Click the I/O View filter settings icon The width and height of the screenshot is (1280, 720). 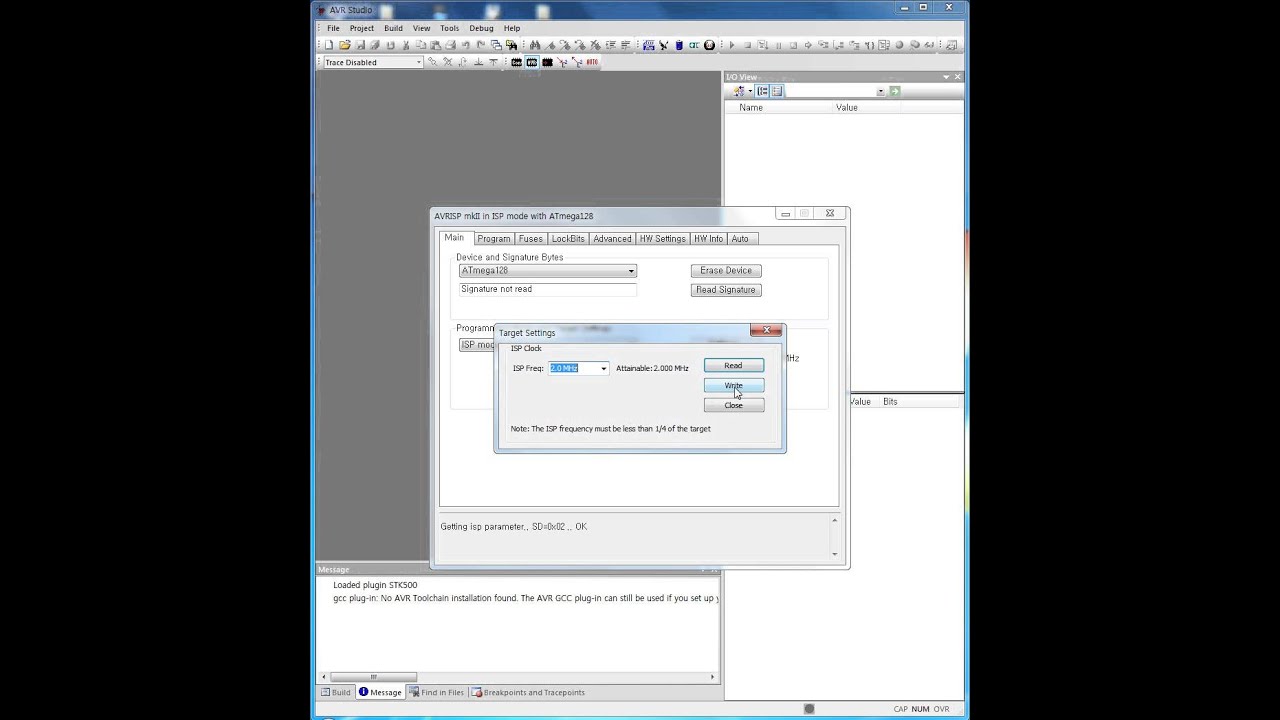pyautogui.click(x=740, y=91)
